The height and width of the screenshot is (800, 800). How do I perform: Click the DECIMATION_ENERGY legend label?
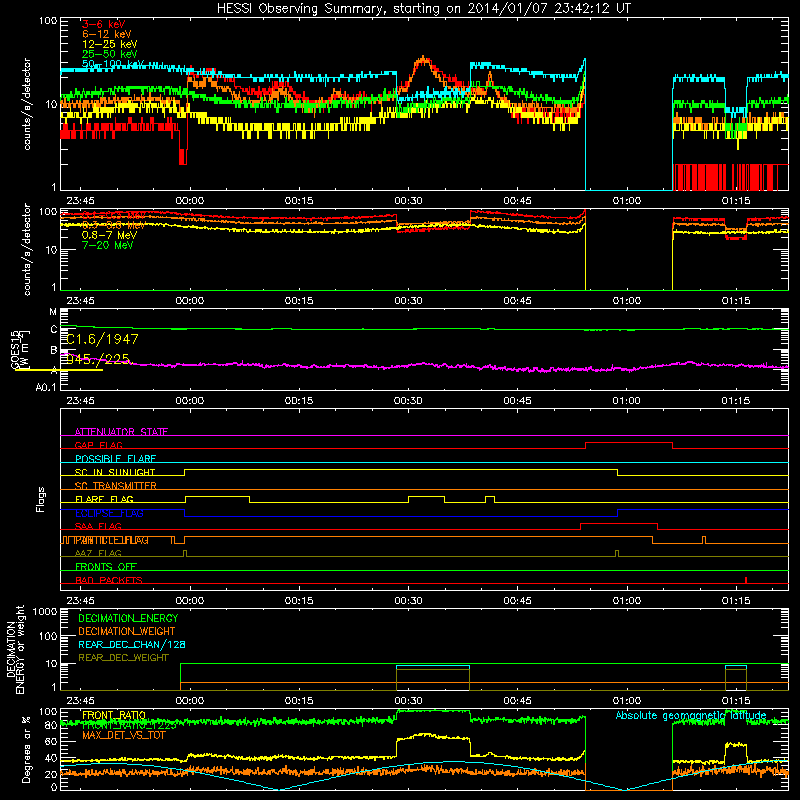click(128, 618)
